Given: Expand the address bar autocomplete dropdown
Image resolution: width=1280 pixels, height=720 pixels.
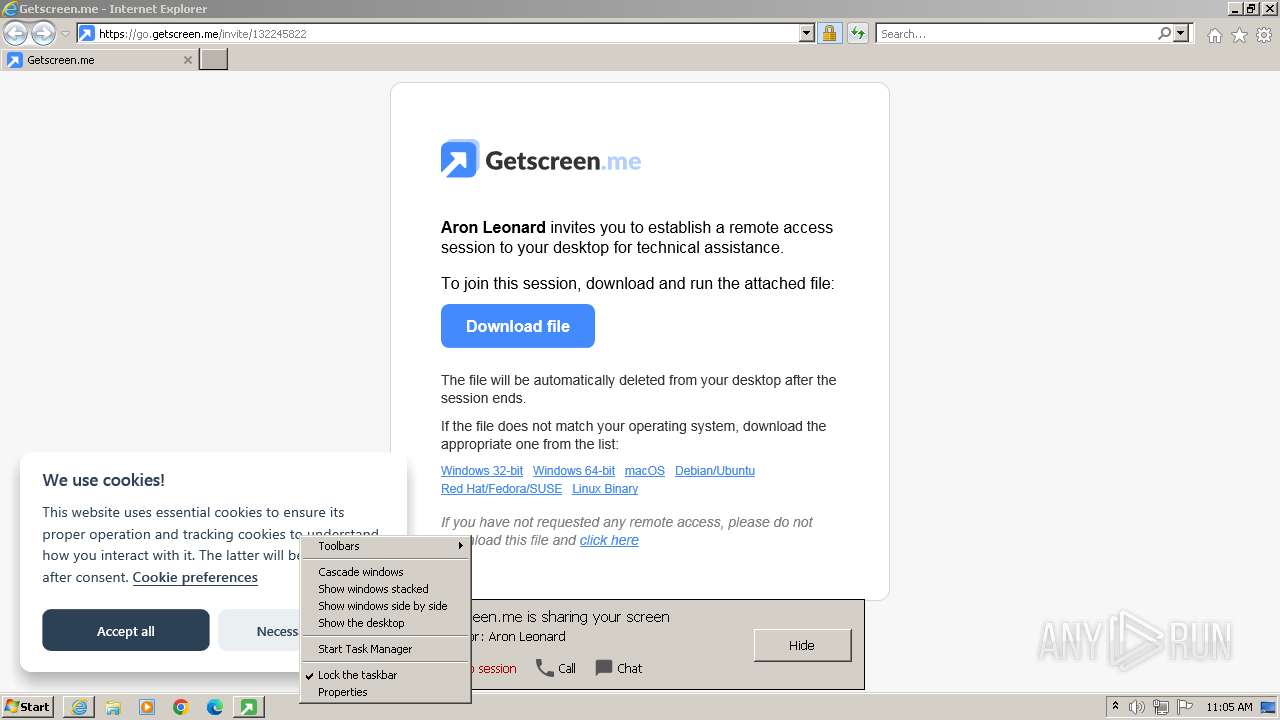Looking at the screenshot, I should click(807, 33).
